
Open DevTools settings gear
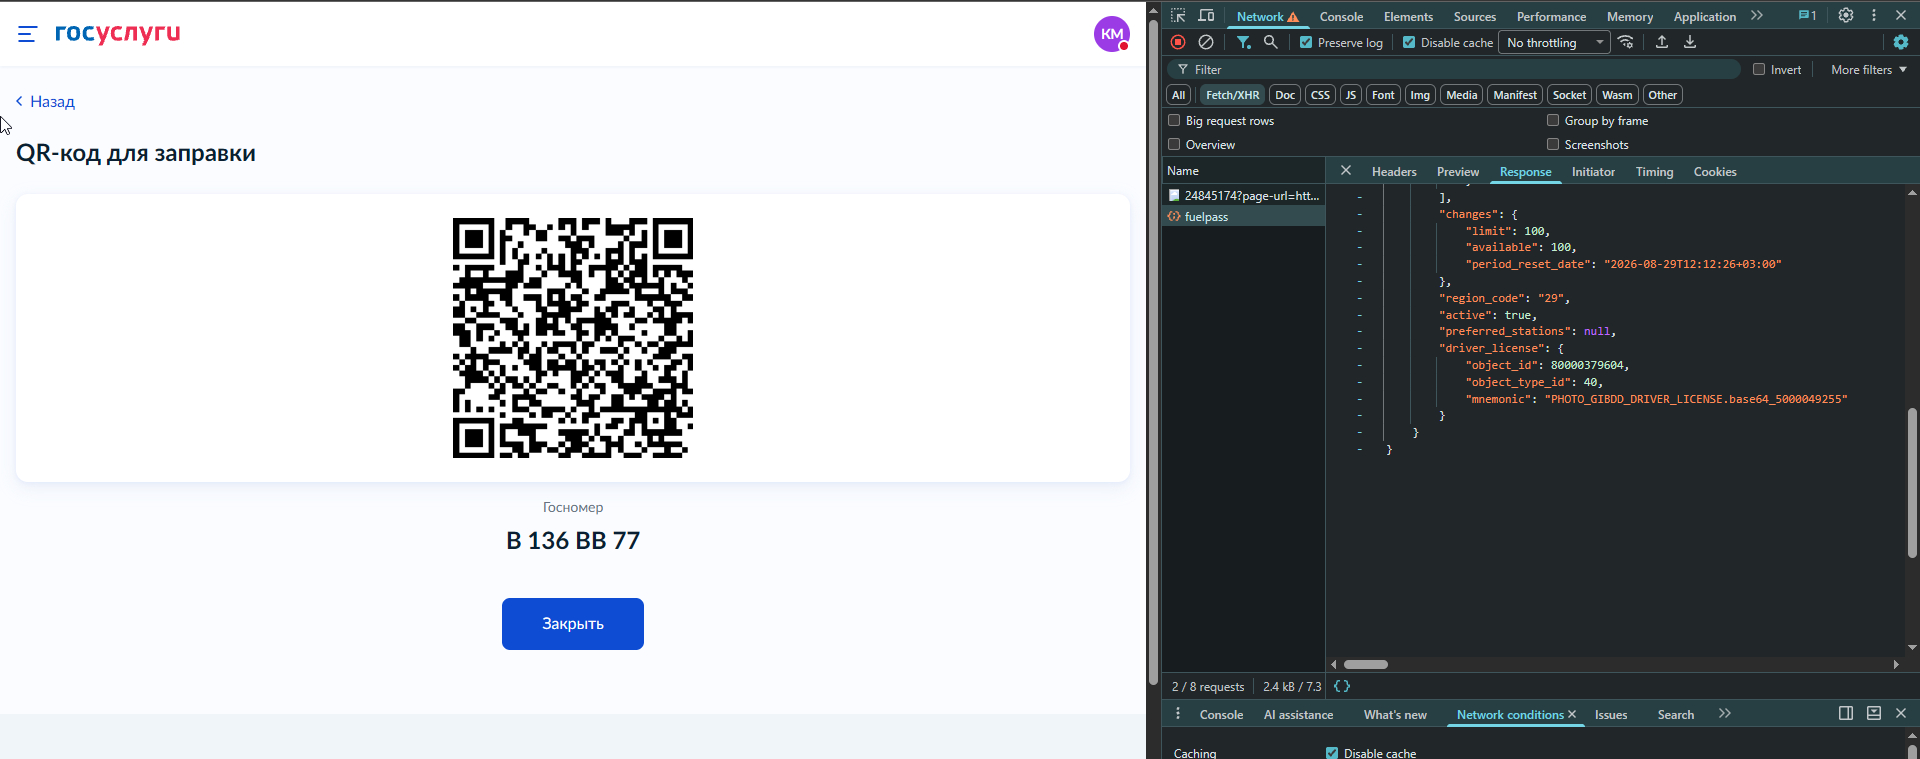(1846, 16)
